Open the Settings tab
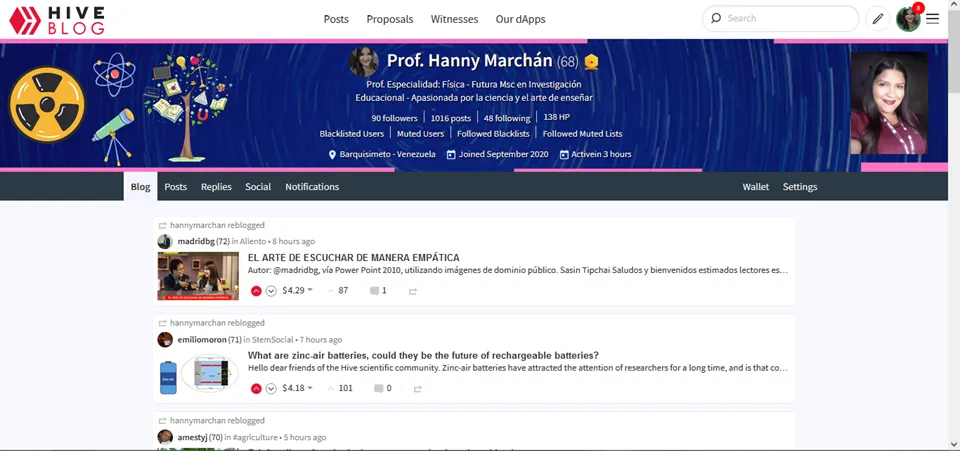Screen dimensions: 960x453 point(800,187)
